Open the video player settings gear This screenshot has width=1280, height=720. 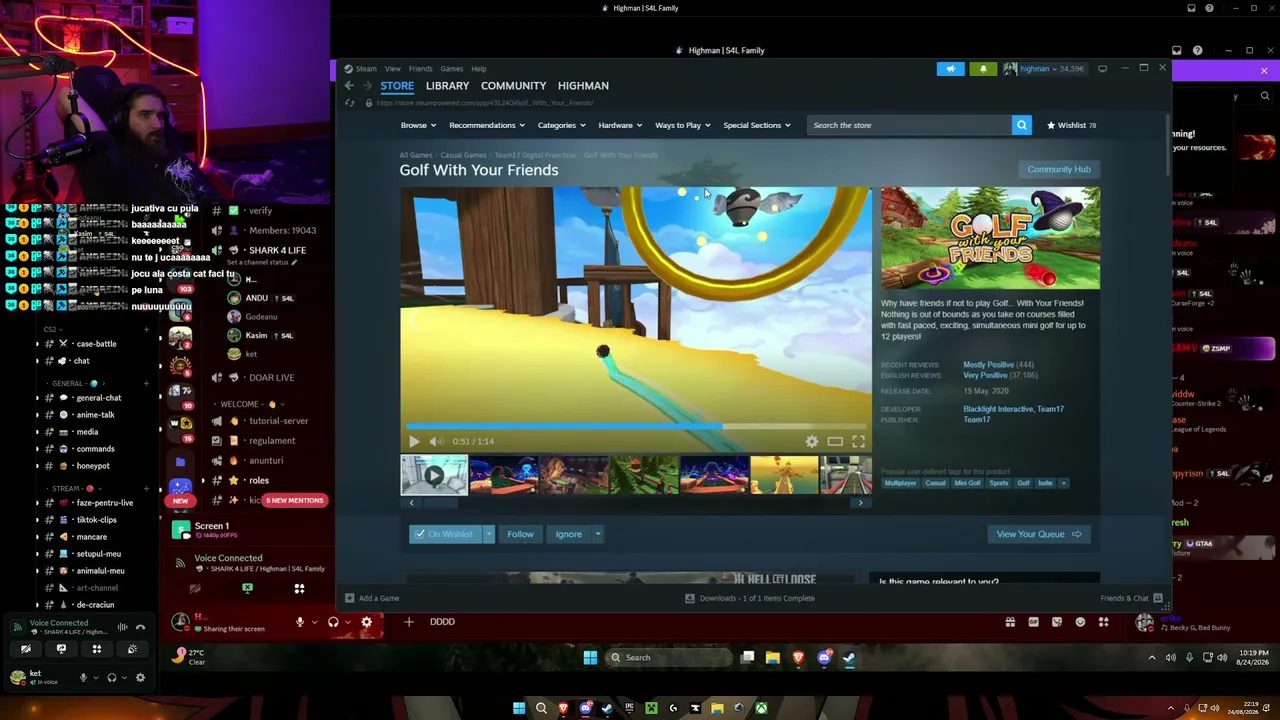[x=812, y=441]
